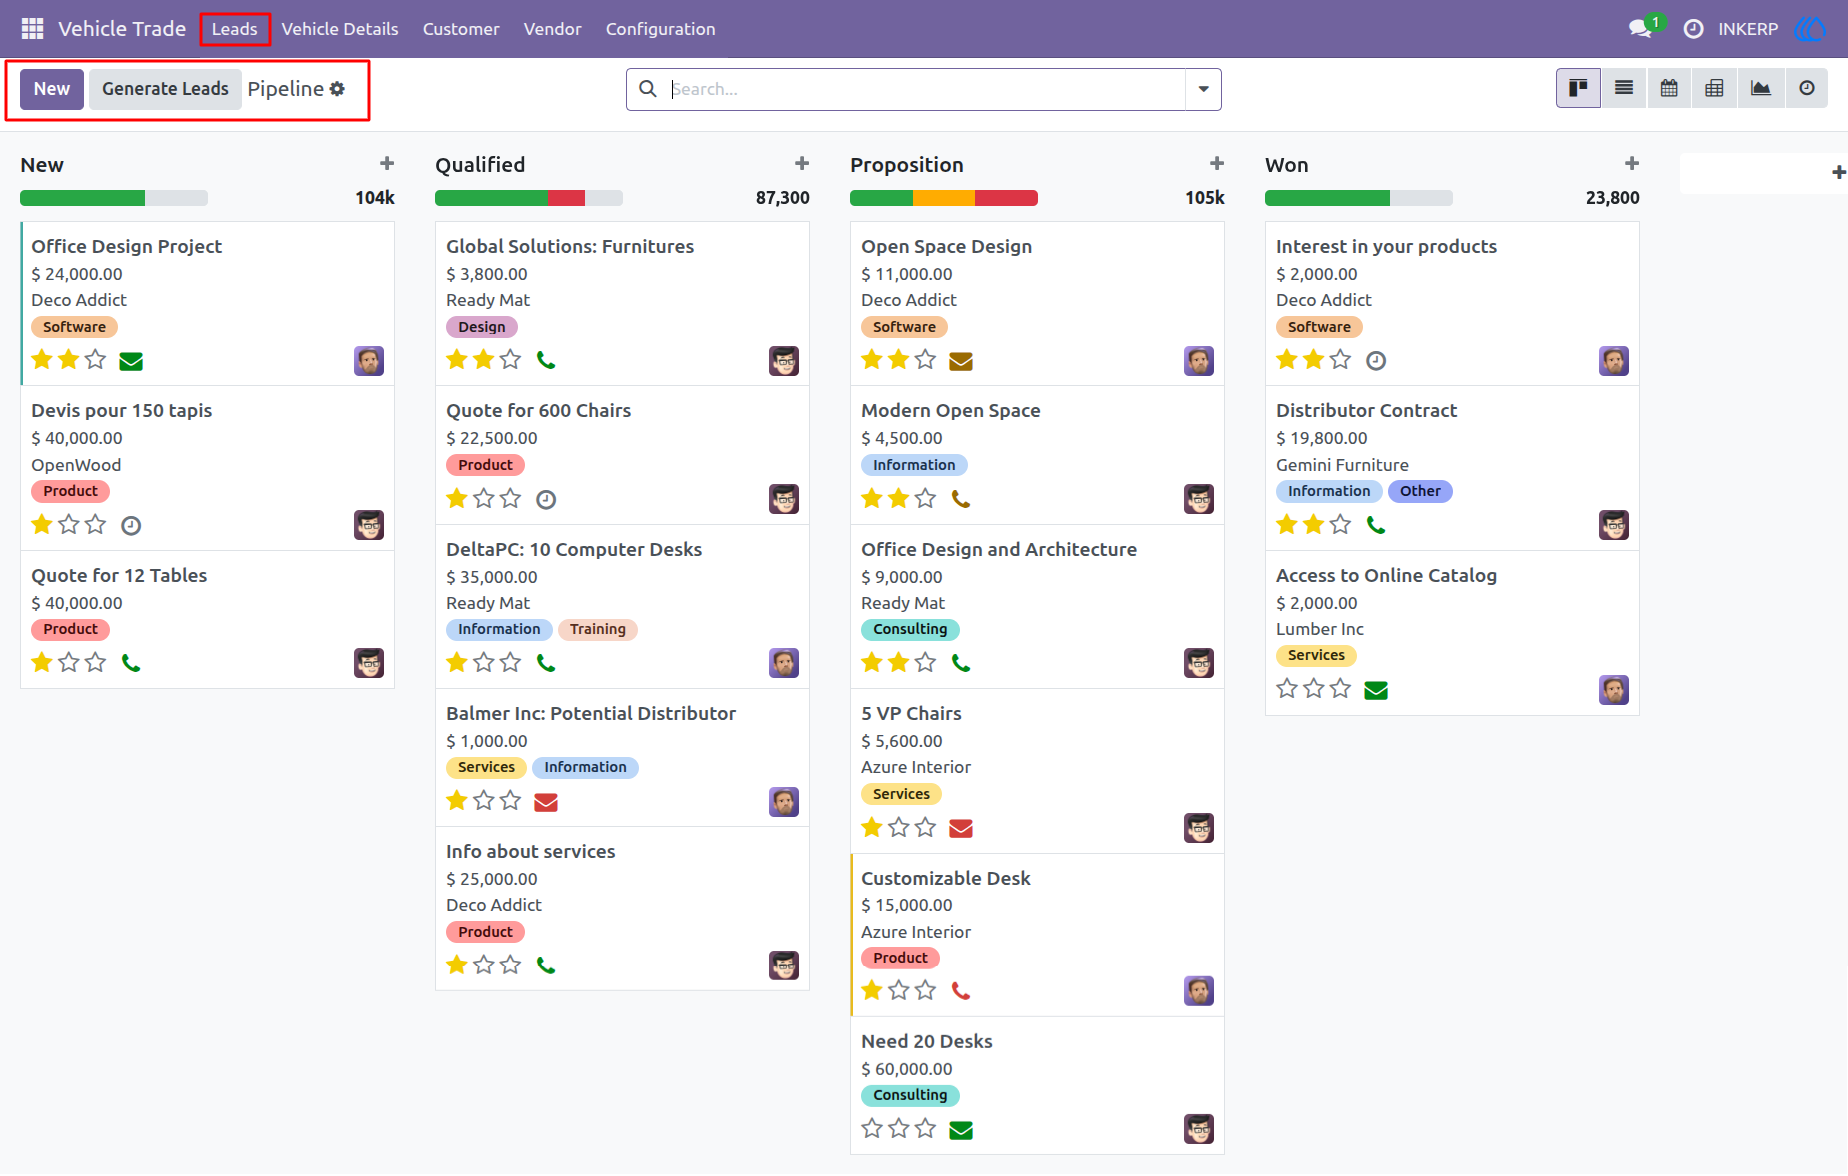Open the graph view icon

1760,89
